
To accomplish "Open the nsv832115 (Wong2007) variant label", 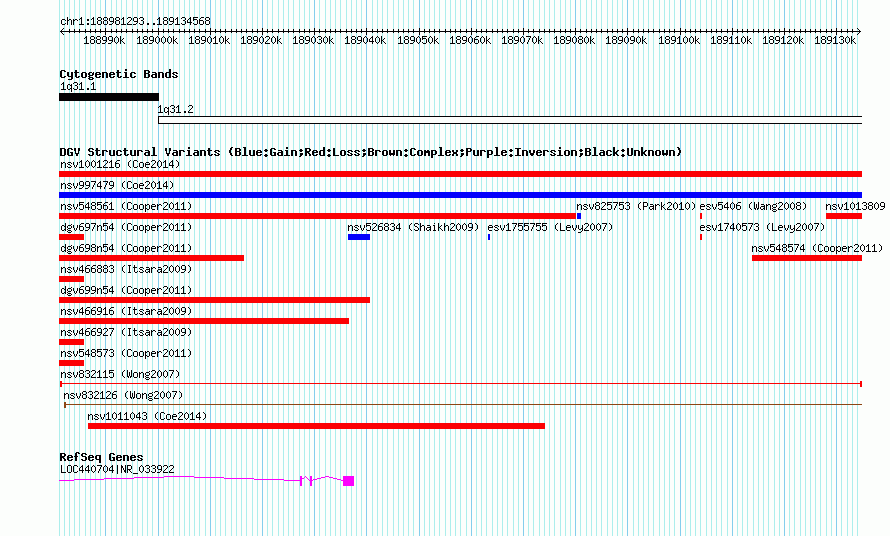I will point(120,374).
